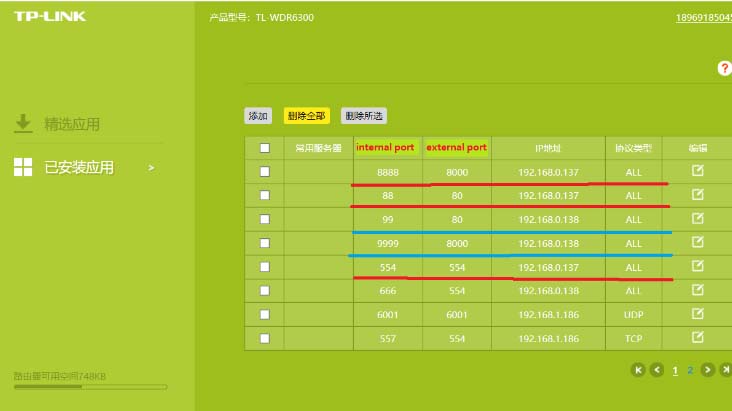732x411 pixels.
Task: Click the product model TL-WDR6300 text
Action: pyautogui.click(x=285, y=18)
